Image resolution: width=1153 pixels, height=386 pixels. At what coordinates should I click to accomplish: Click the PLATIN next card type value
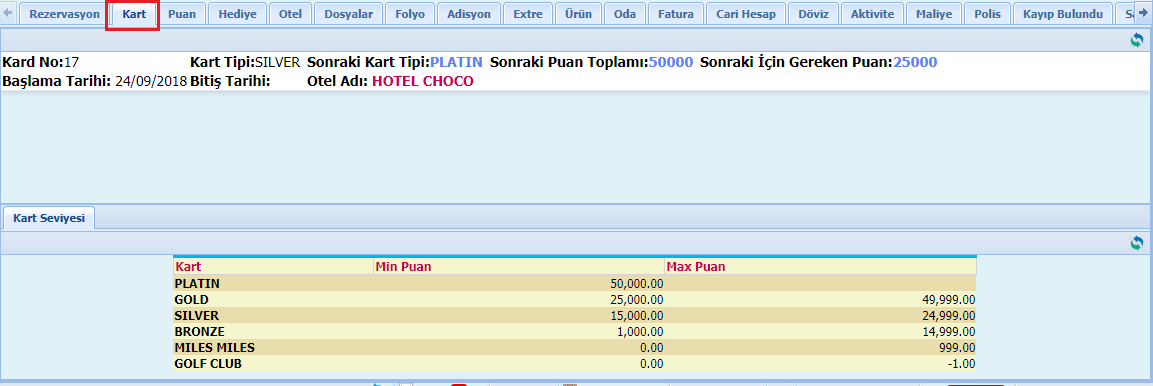[456, 62]
